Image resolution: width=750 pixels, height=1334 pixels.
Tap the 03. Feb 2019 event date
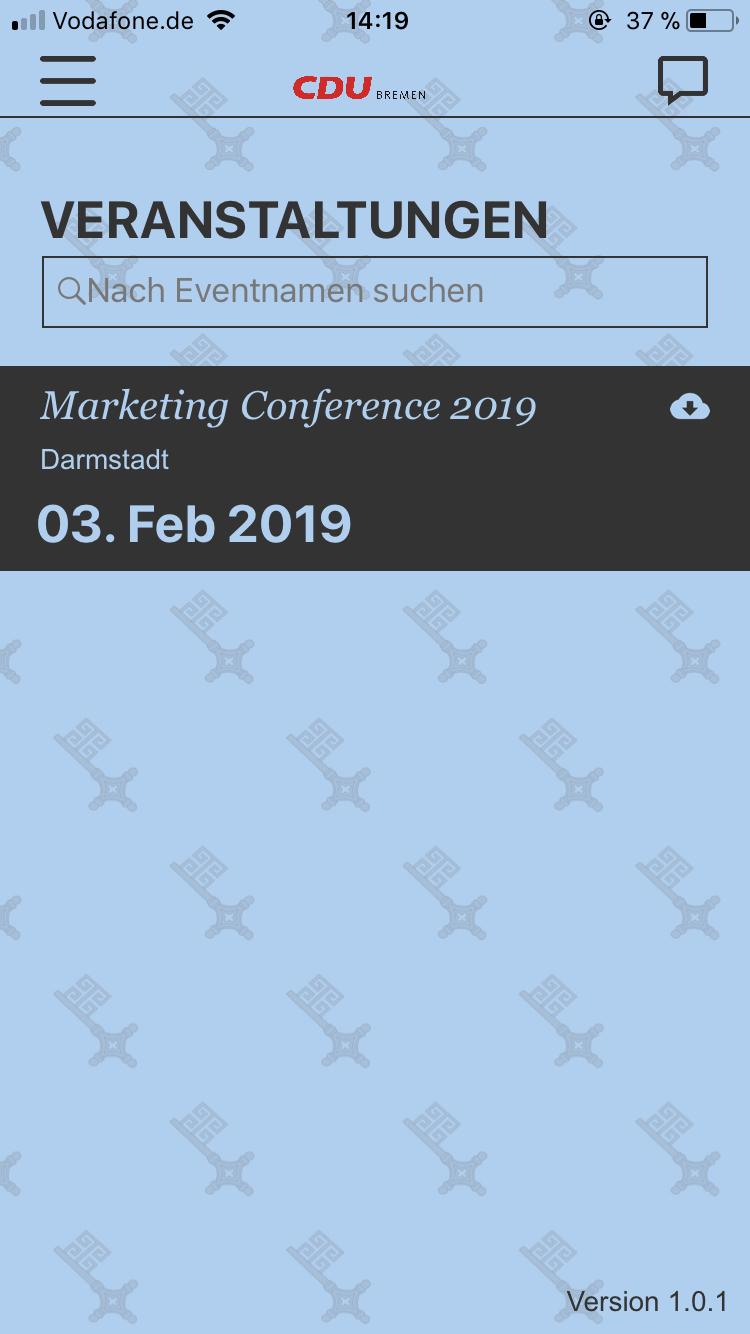pos(194,524)
